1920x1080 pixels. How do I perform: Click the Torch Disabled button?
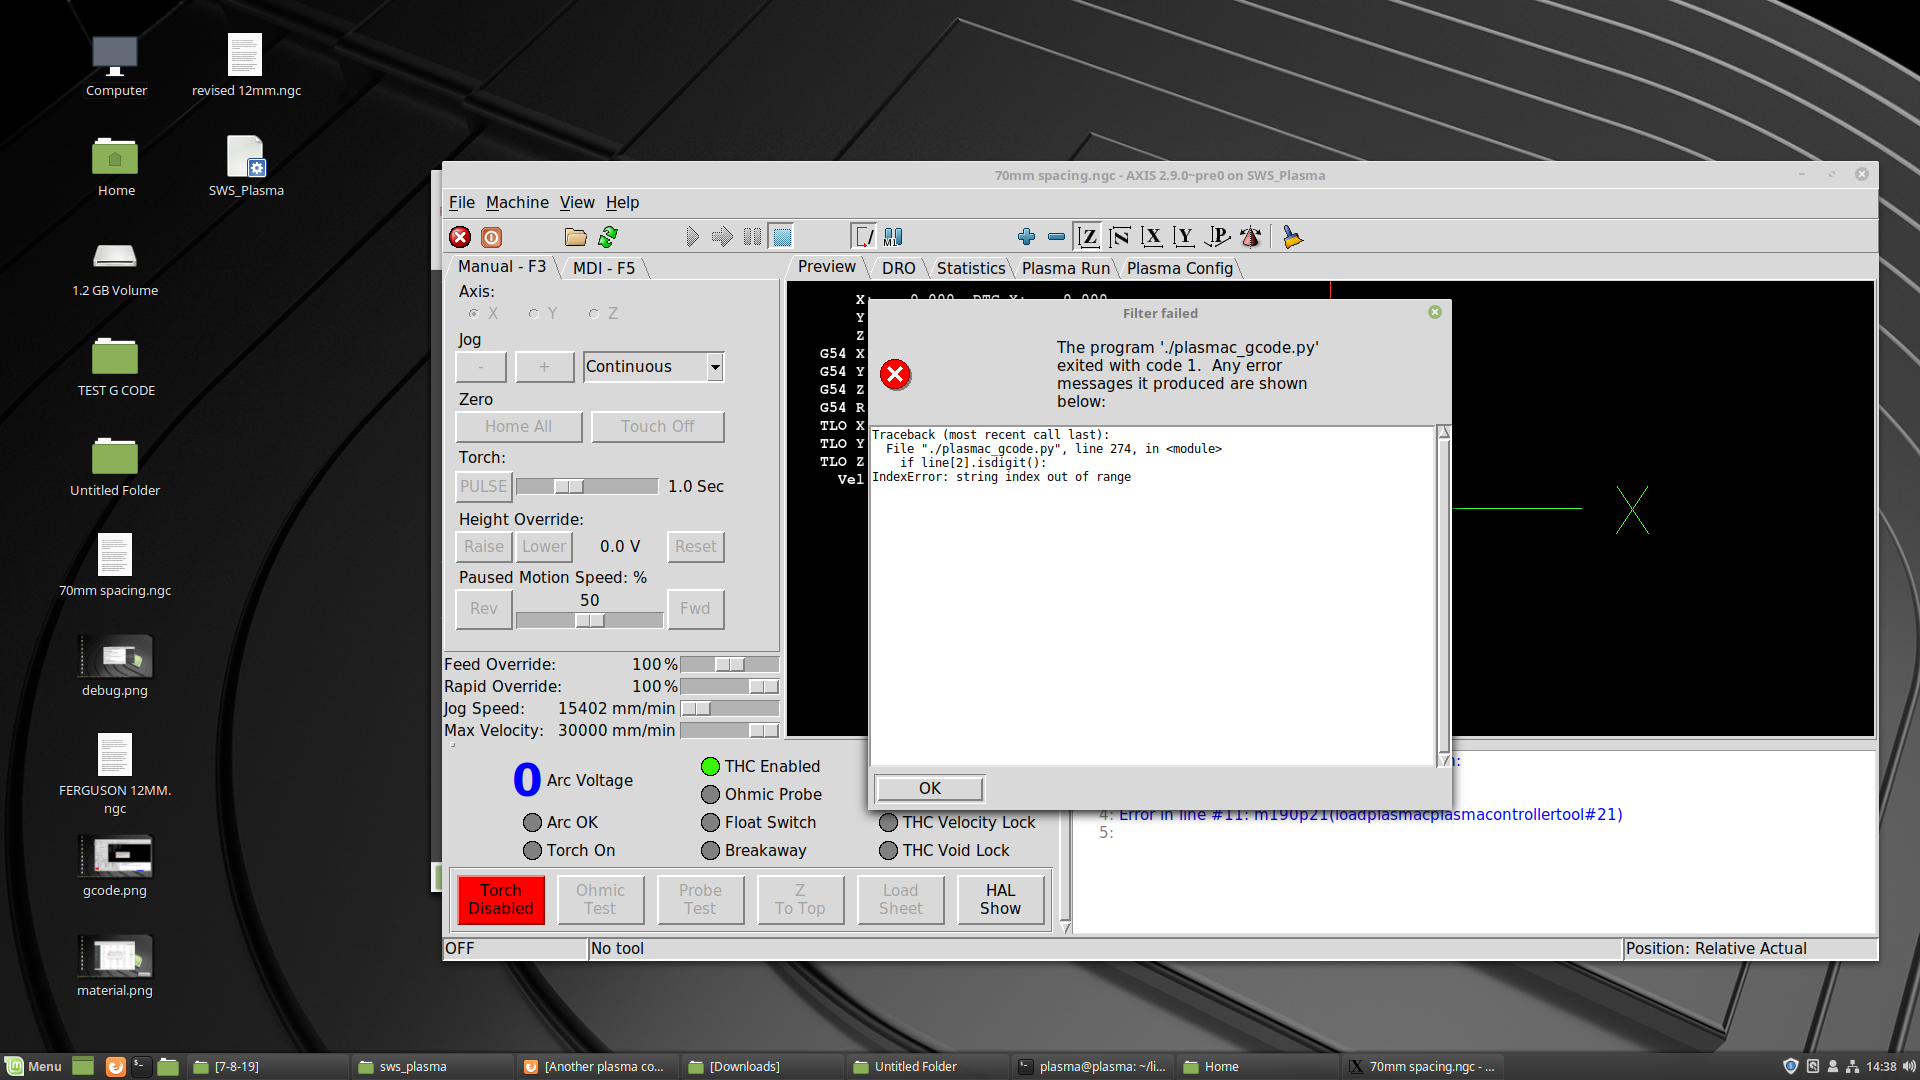501,900
